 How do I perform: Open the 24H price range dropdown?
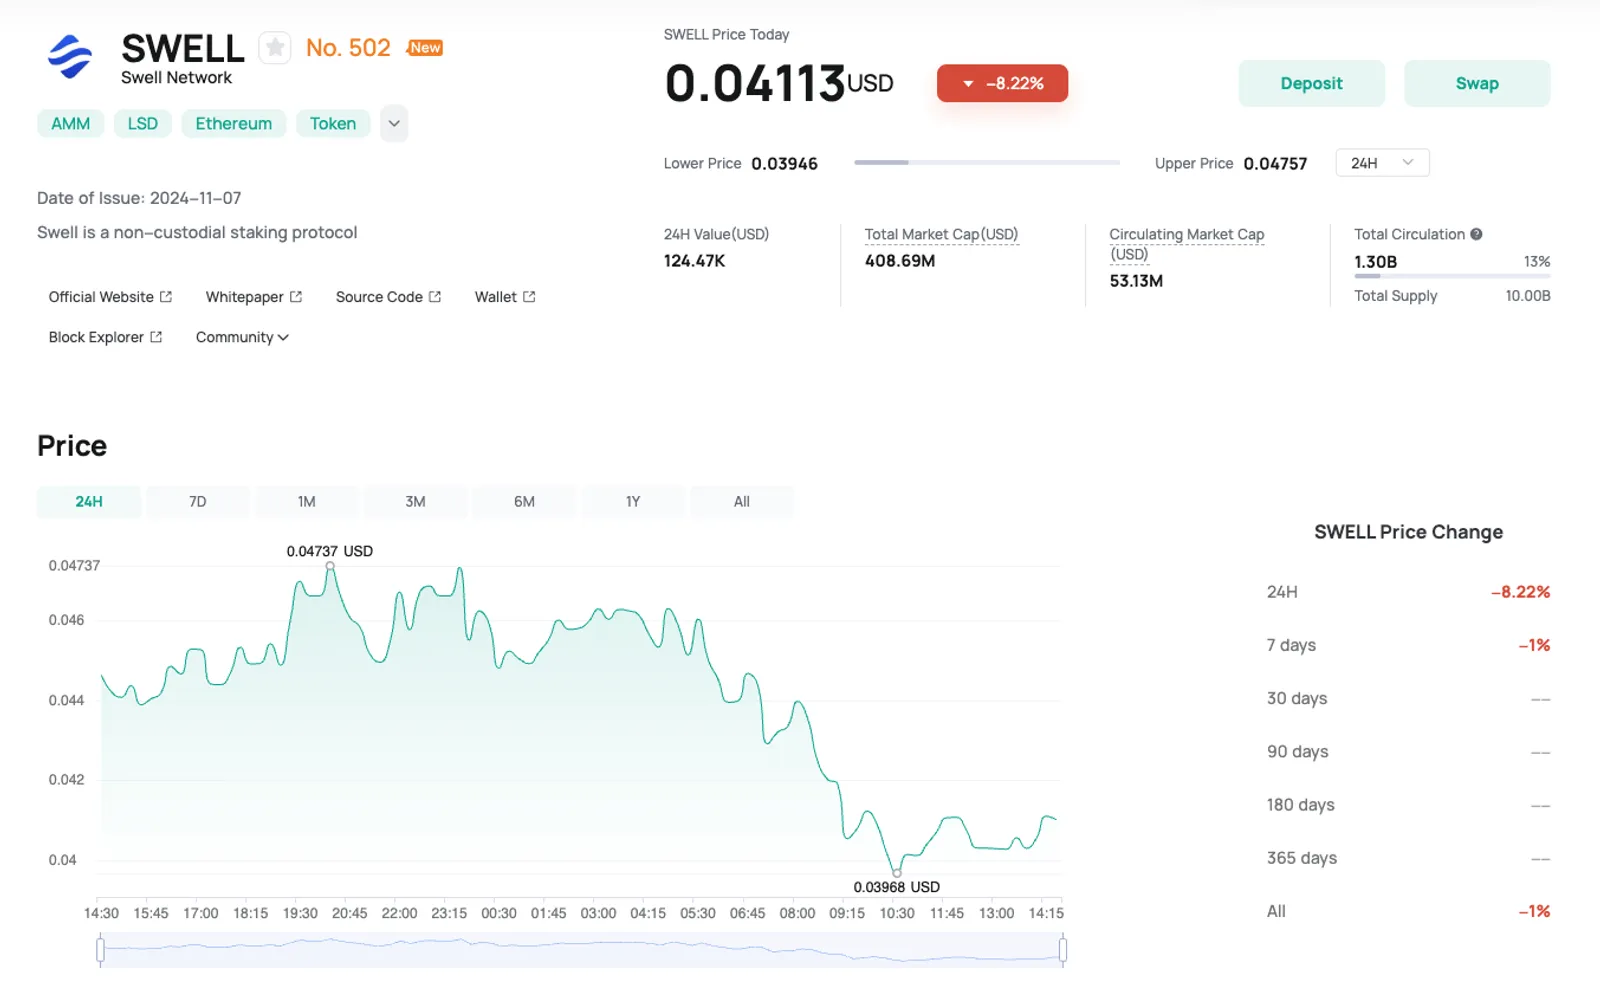point(1382,163)
